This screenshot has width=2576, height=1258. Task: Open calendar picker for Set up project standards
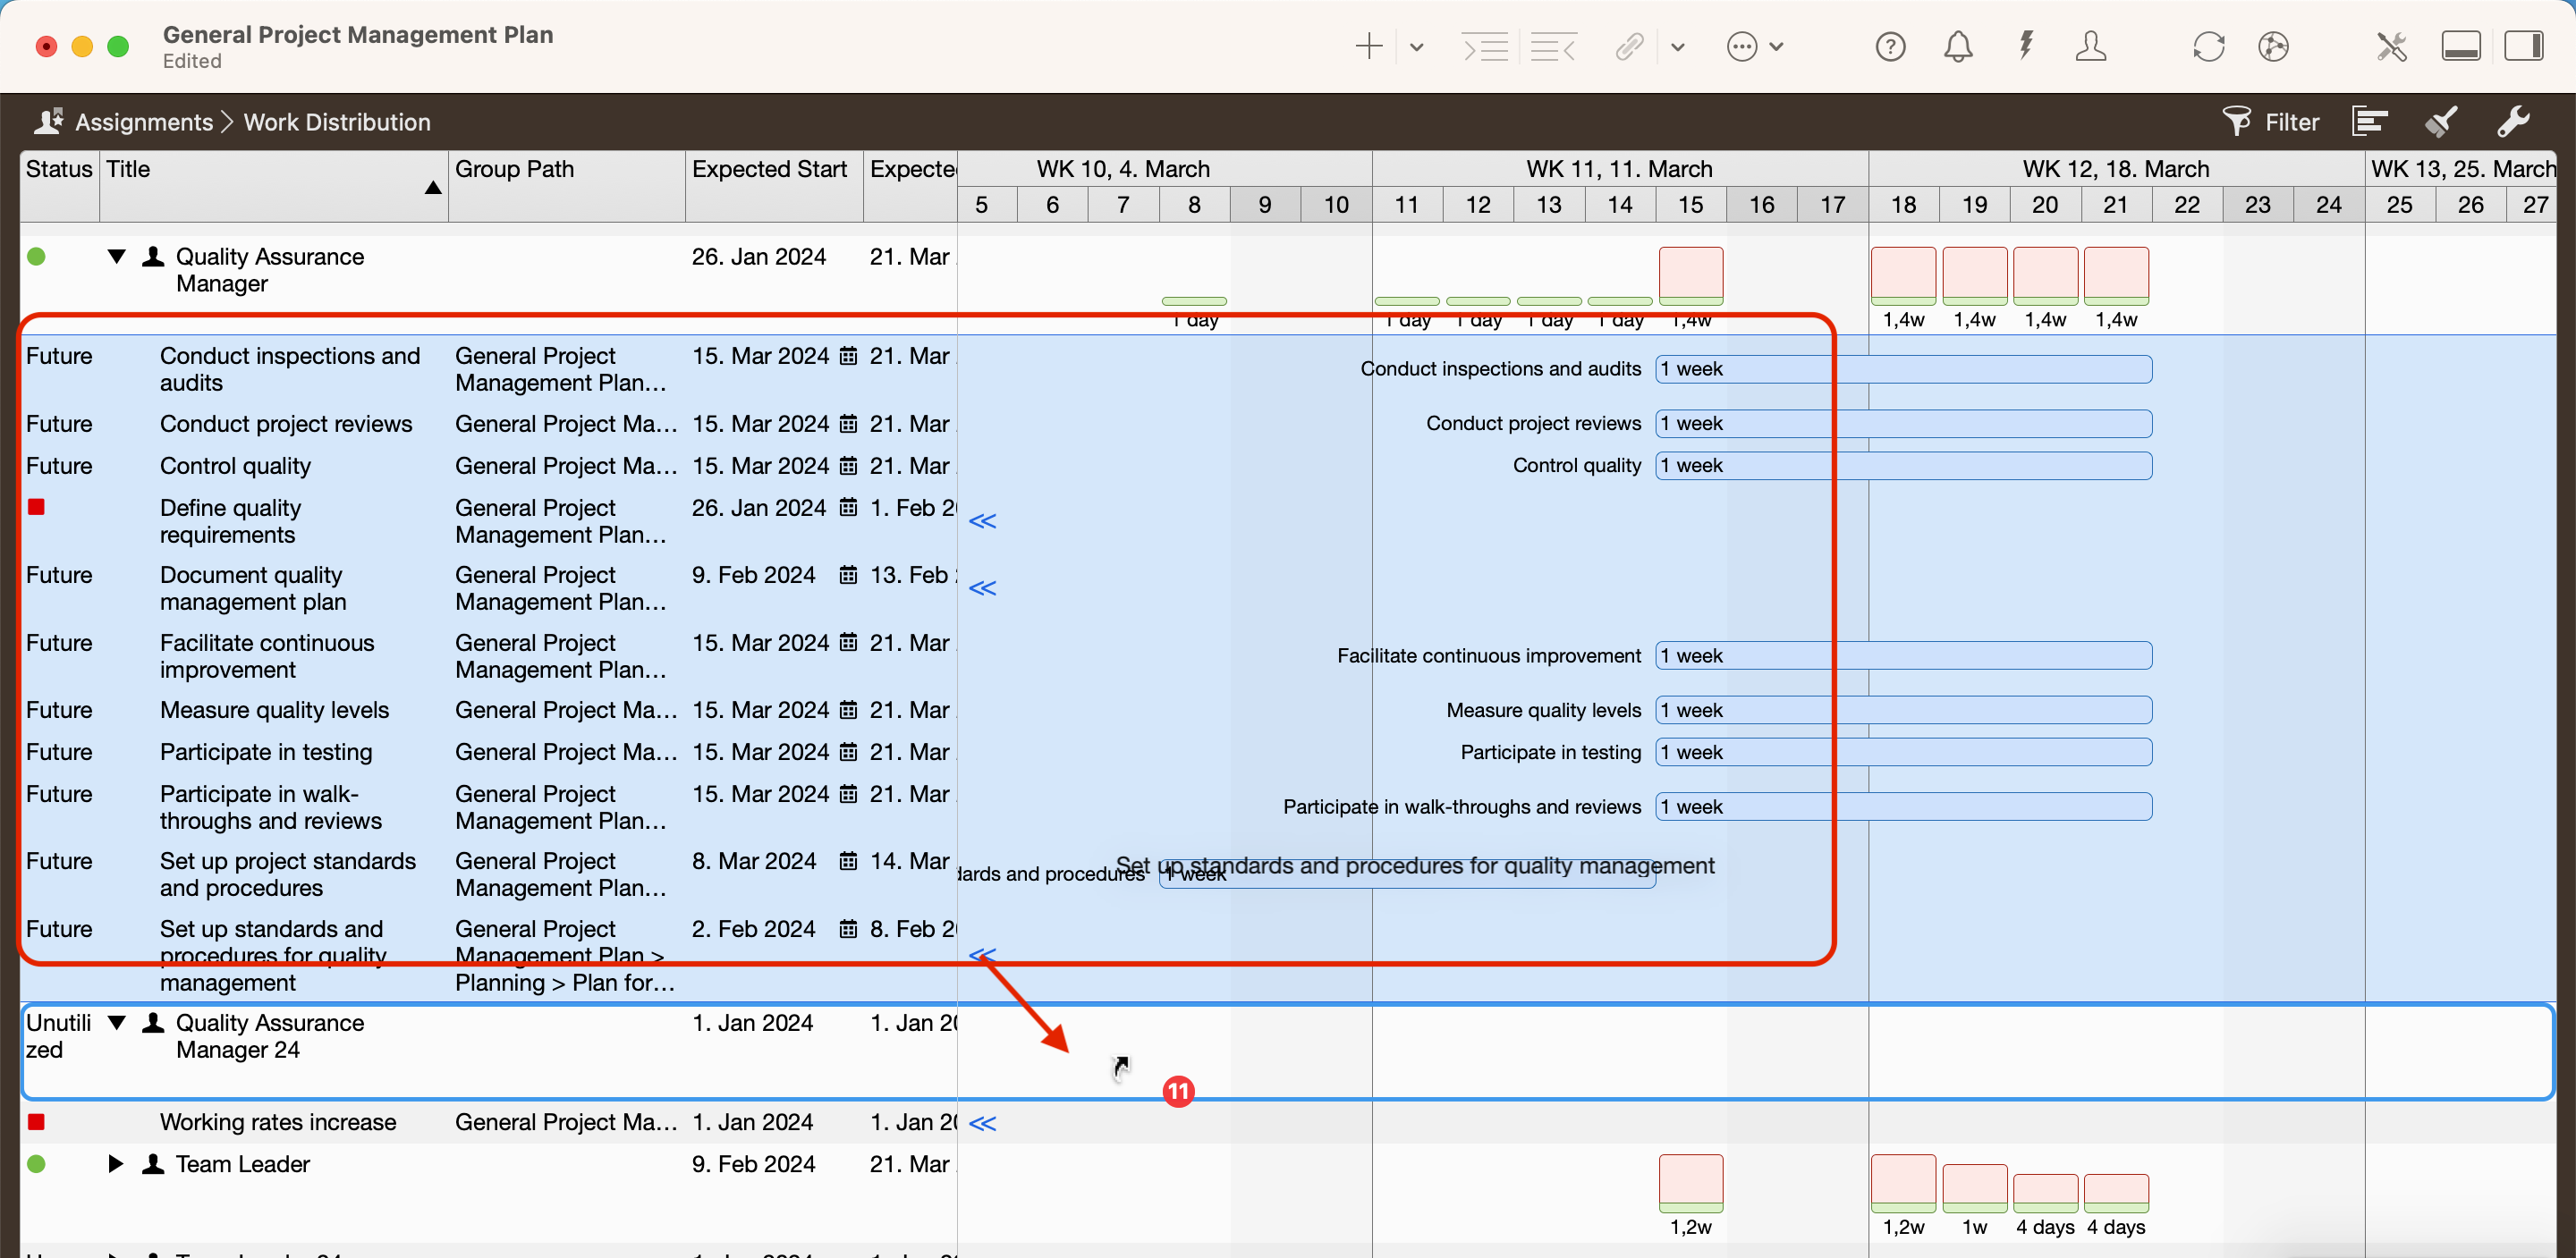click(848, 861)
